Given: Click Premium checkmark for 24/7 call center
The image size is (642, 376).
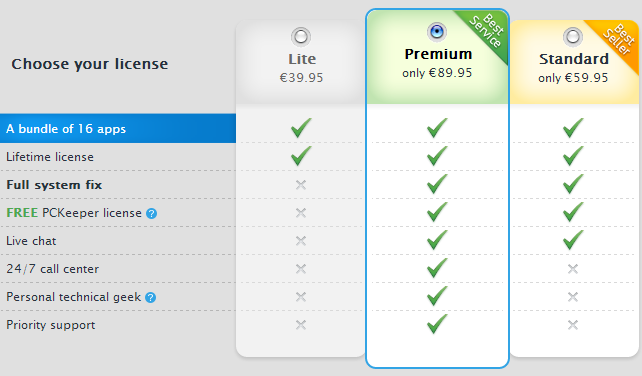Looking at the screenshot, I should (437, 267).
